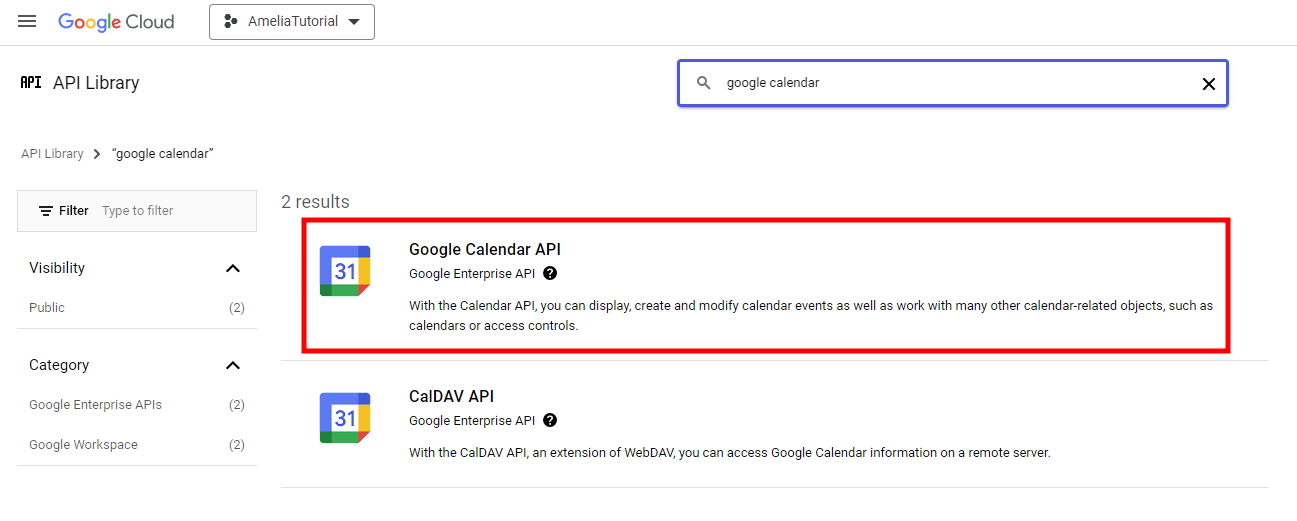Click help icon beside CalDAV API
The image size is (1297, 521).
(x=550, y=421)
